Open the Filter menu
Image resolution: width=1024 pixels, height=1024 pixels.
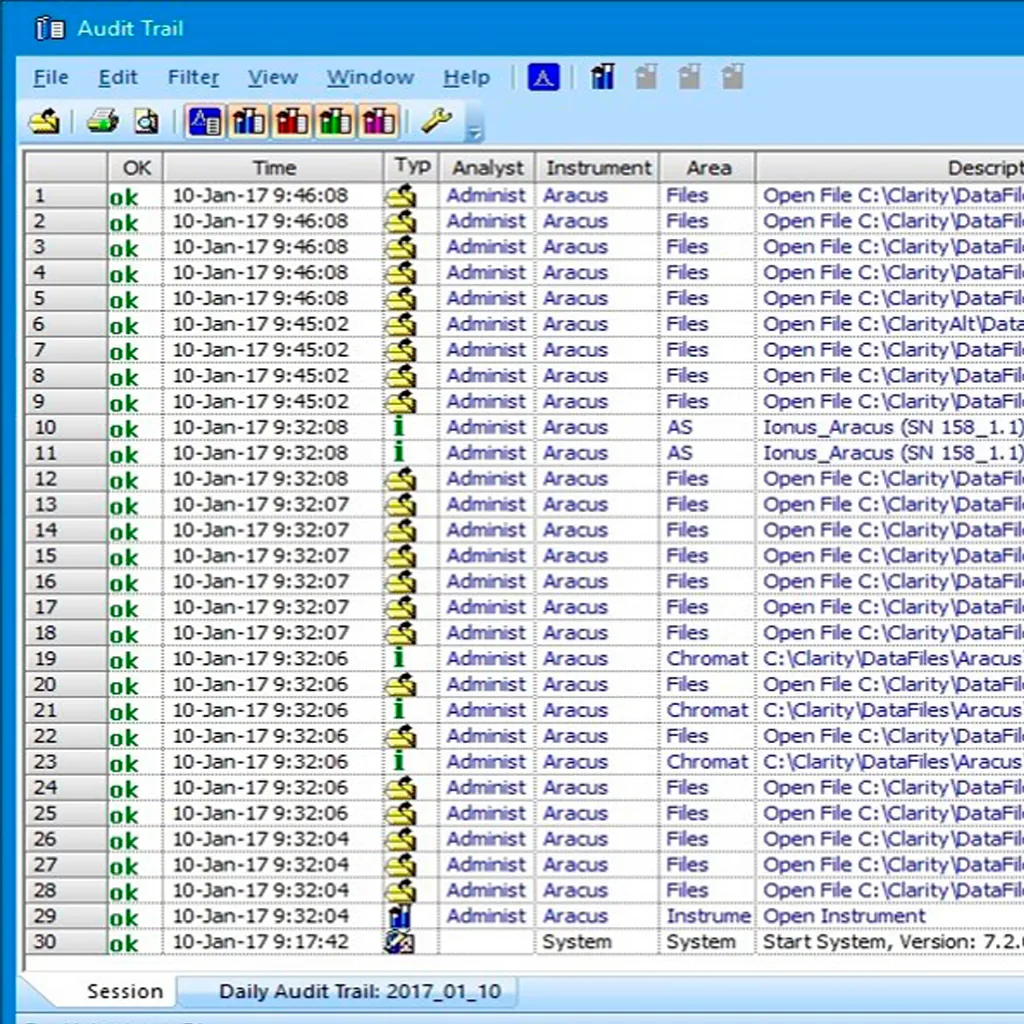193,78
